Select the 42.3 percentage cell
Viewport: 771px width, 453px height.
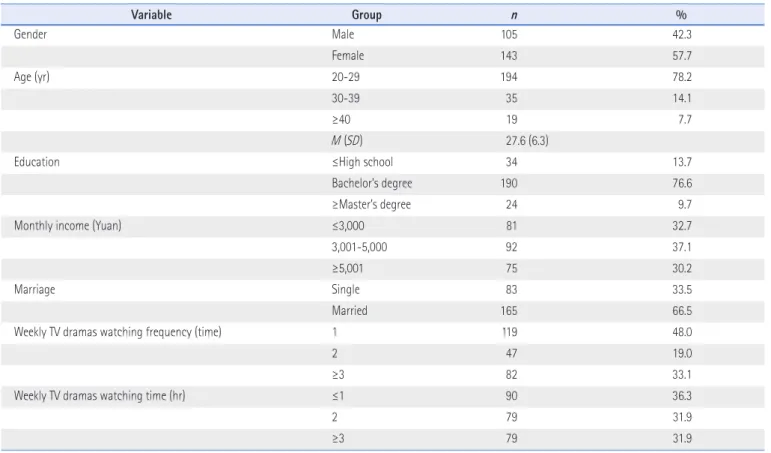682,34
